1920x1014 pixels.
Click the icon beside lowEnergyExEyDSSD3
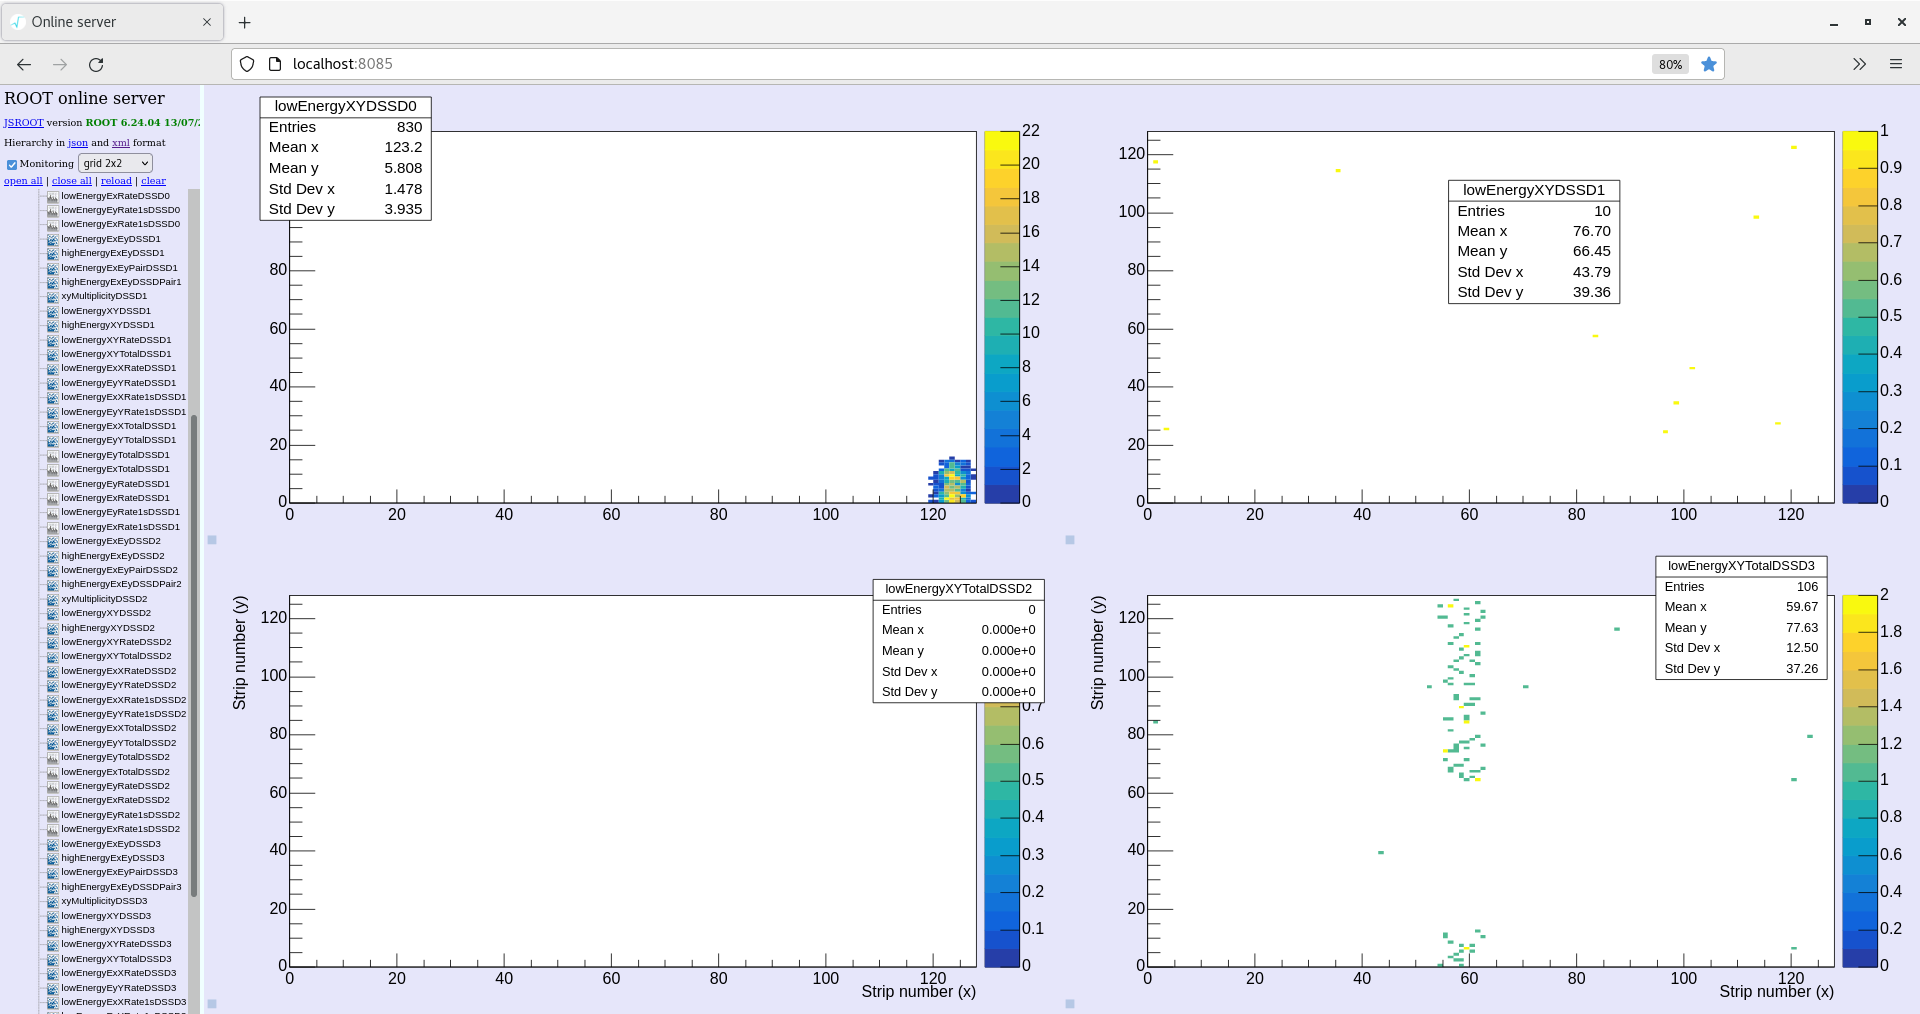coord(52,844)
